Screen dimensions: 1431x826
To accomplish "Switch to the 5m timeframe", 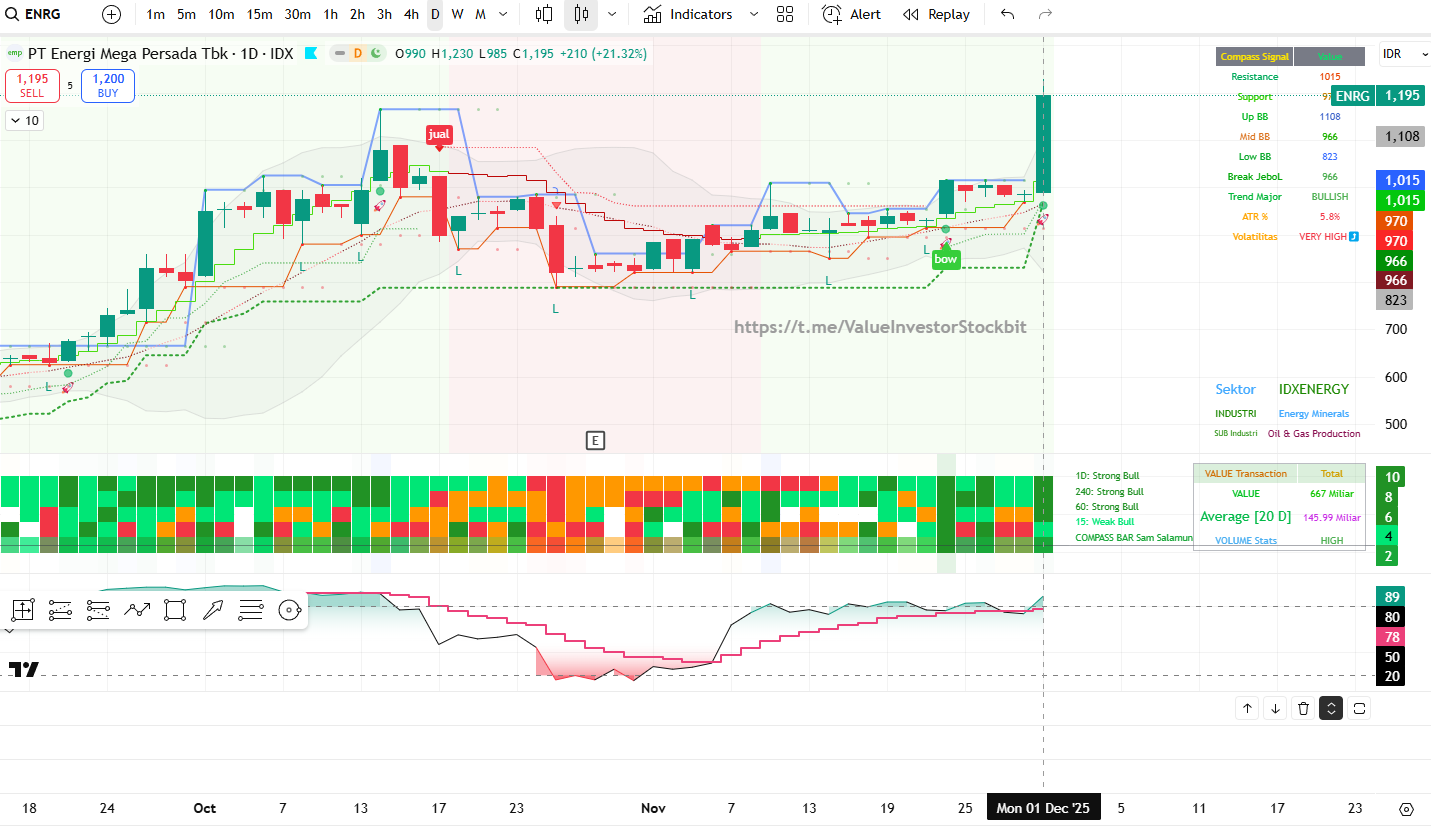I will pos(186,14).
